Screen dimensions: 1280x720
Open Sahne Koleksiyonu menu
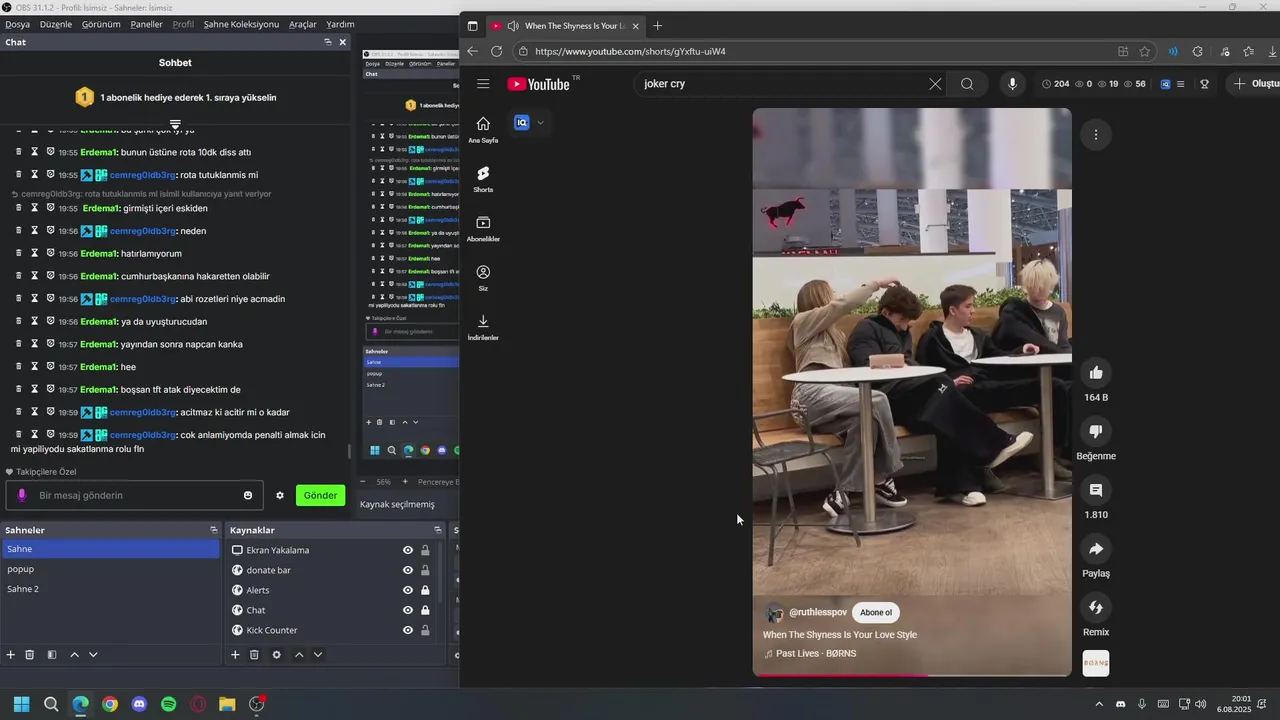point(241,24)
